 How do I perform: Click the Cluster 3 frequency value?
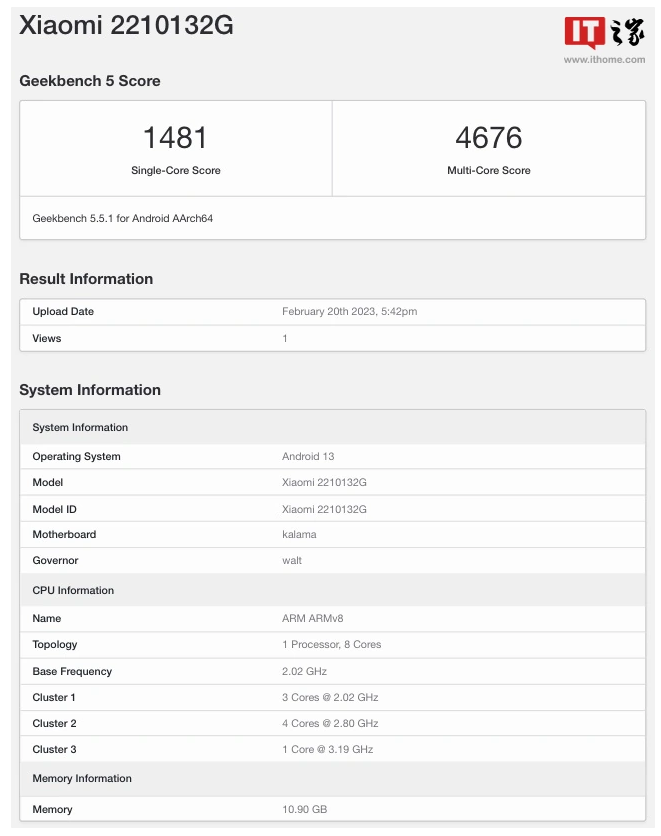point(327,749)
